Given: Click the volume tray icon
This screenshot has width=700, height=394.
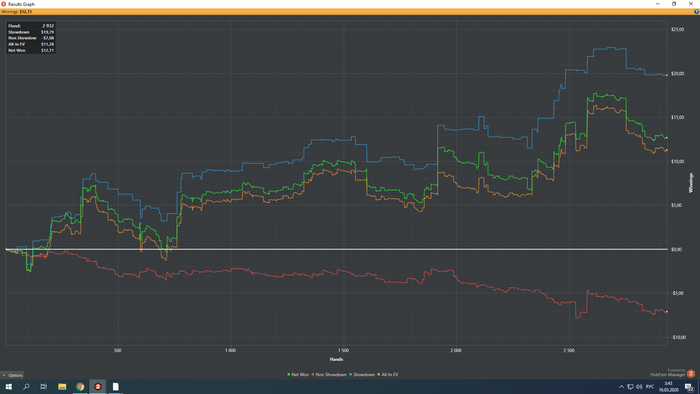Looking at the screenshot, I should [639, 387].
